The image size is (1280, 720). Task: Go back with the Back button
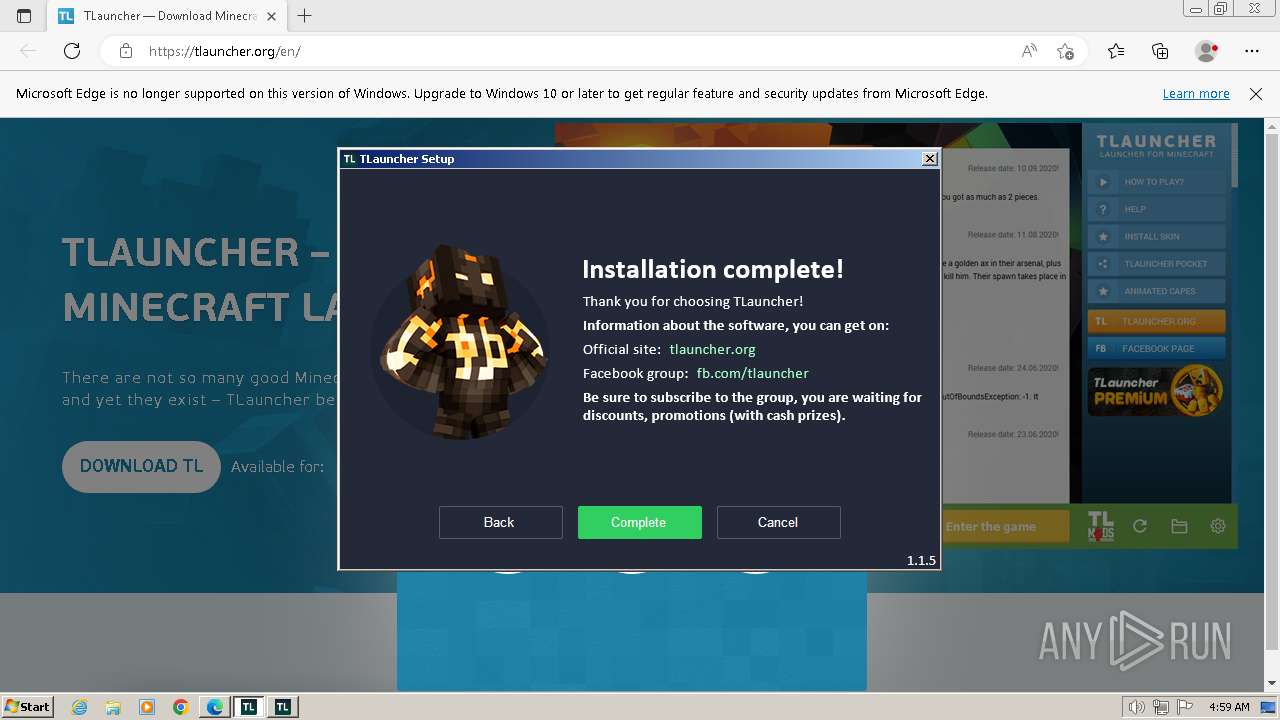500,522
